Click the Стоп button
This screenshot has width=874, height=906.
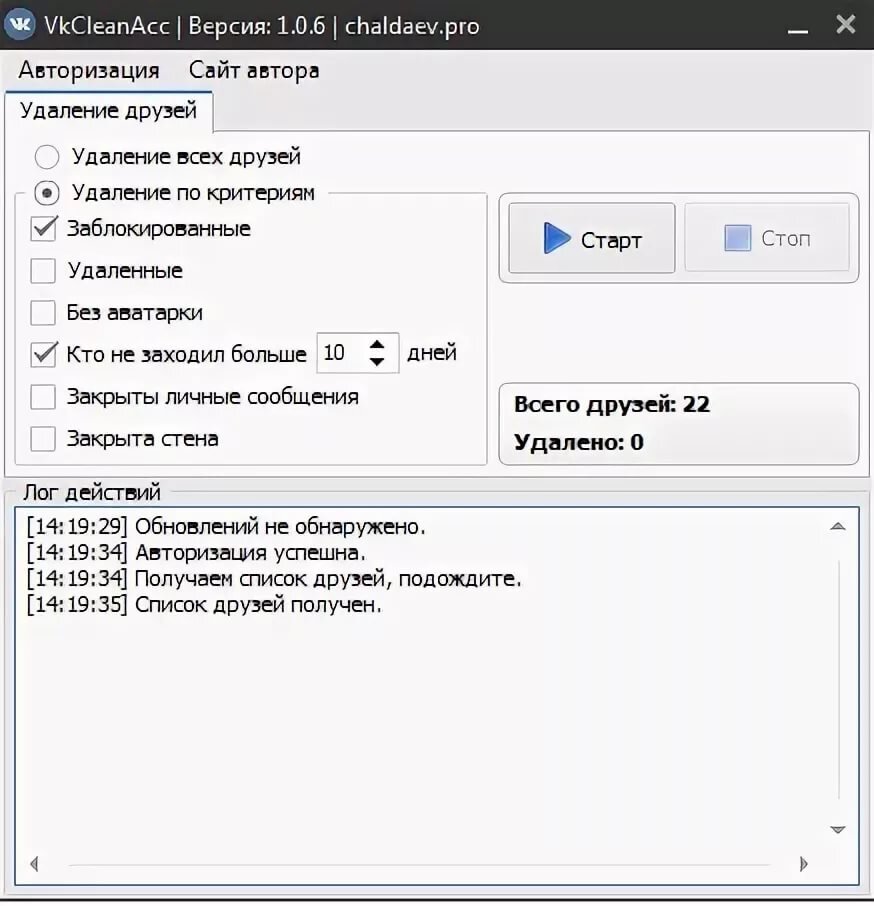tap(767, 237)
